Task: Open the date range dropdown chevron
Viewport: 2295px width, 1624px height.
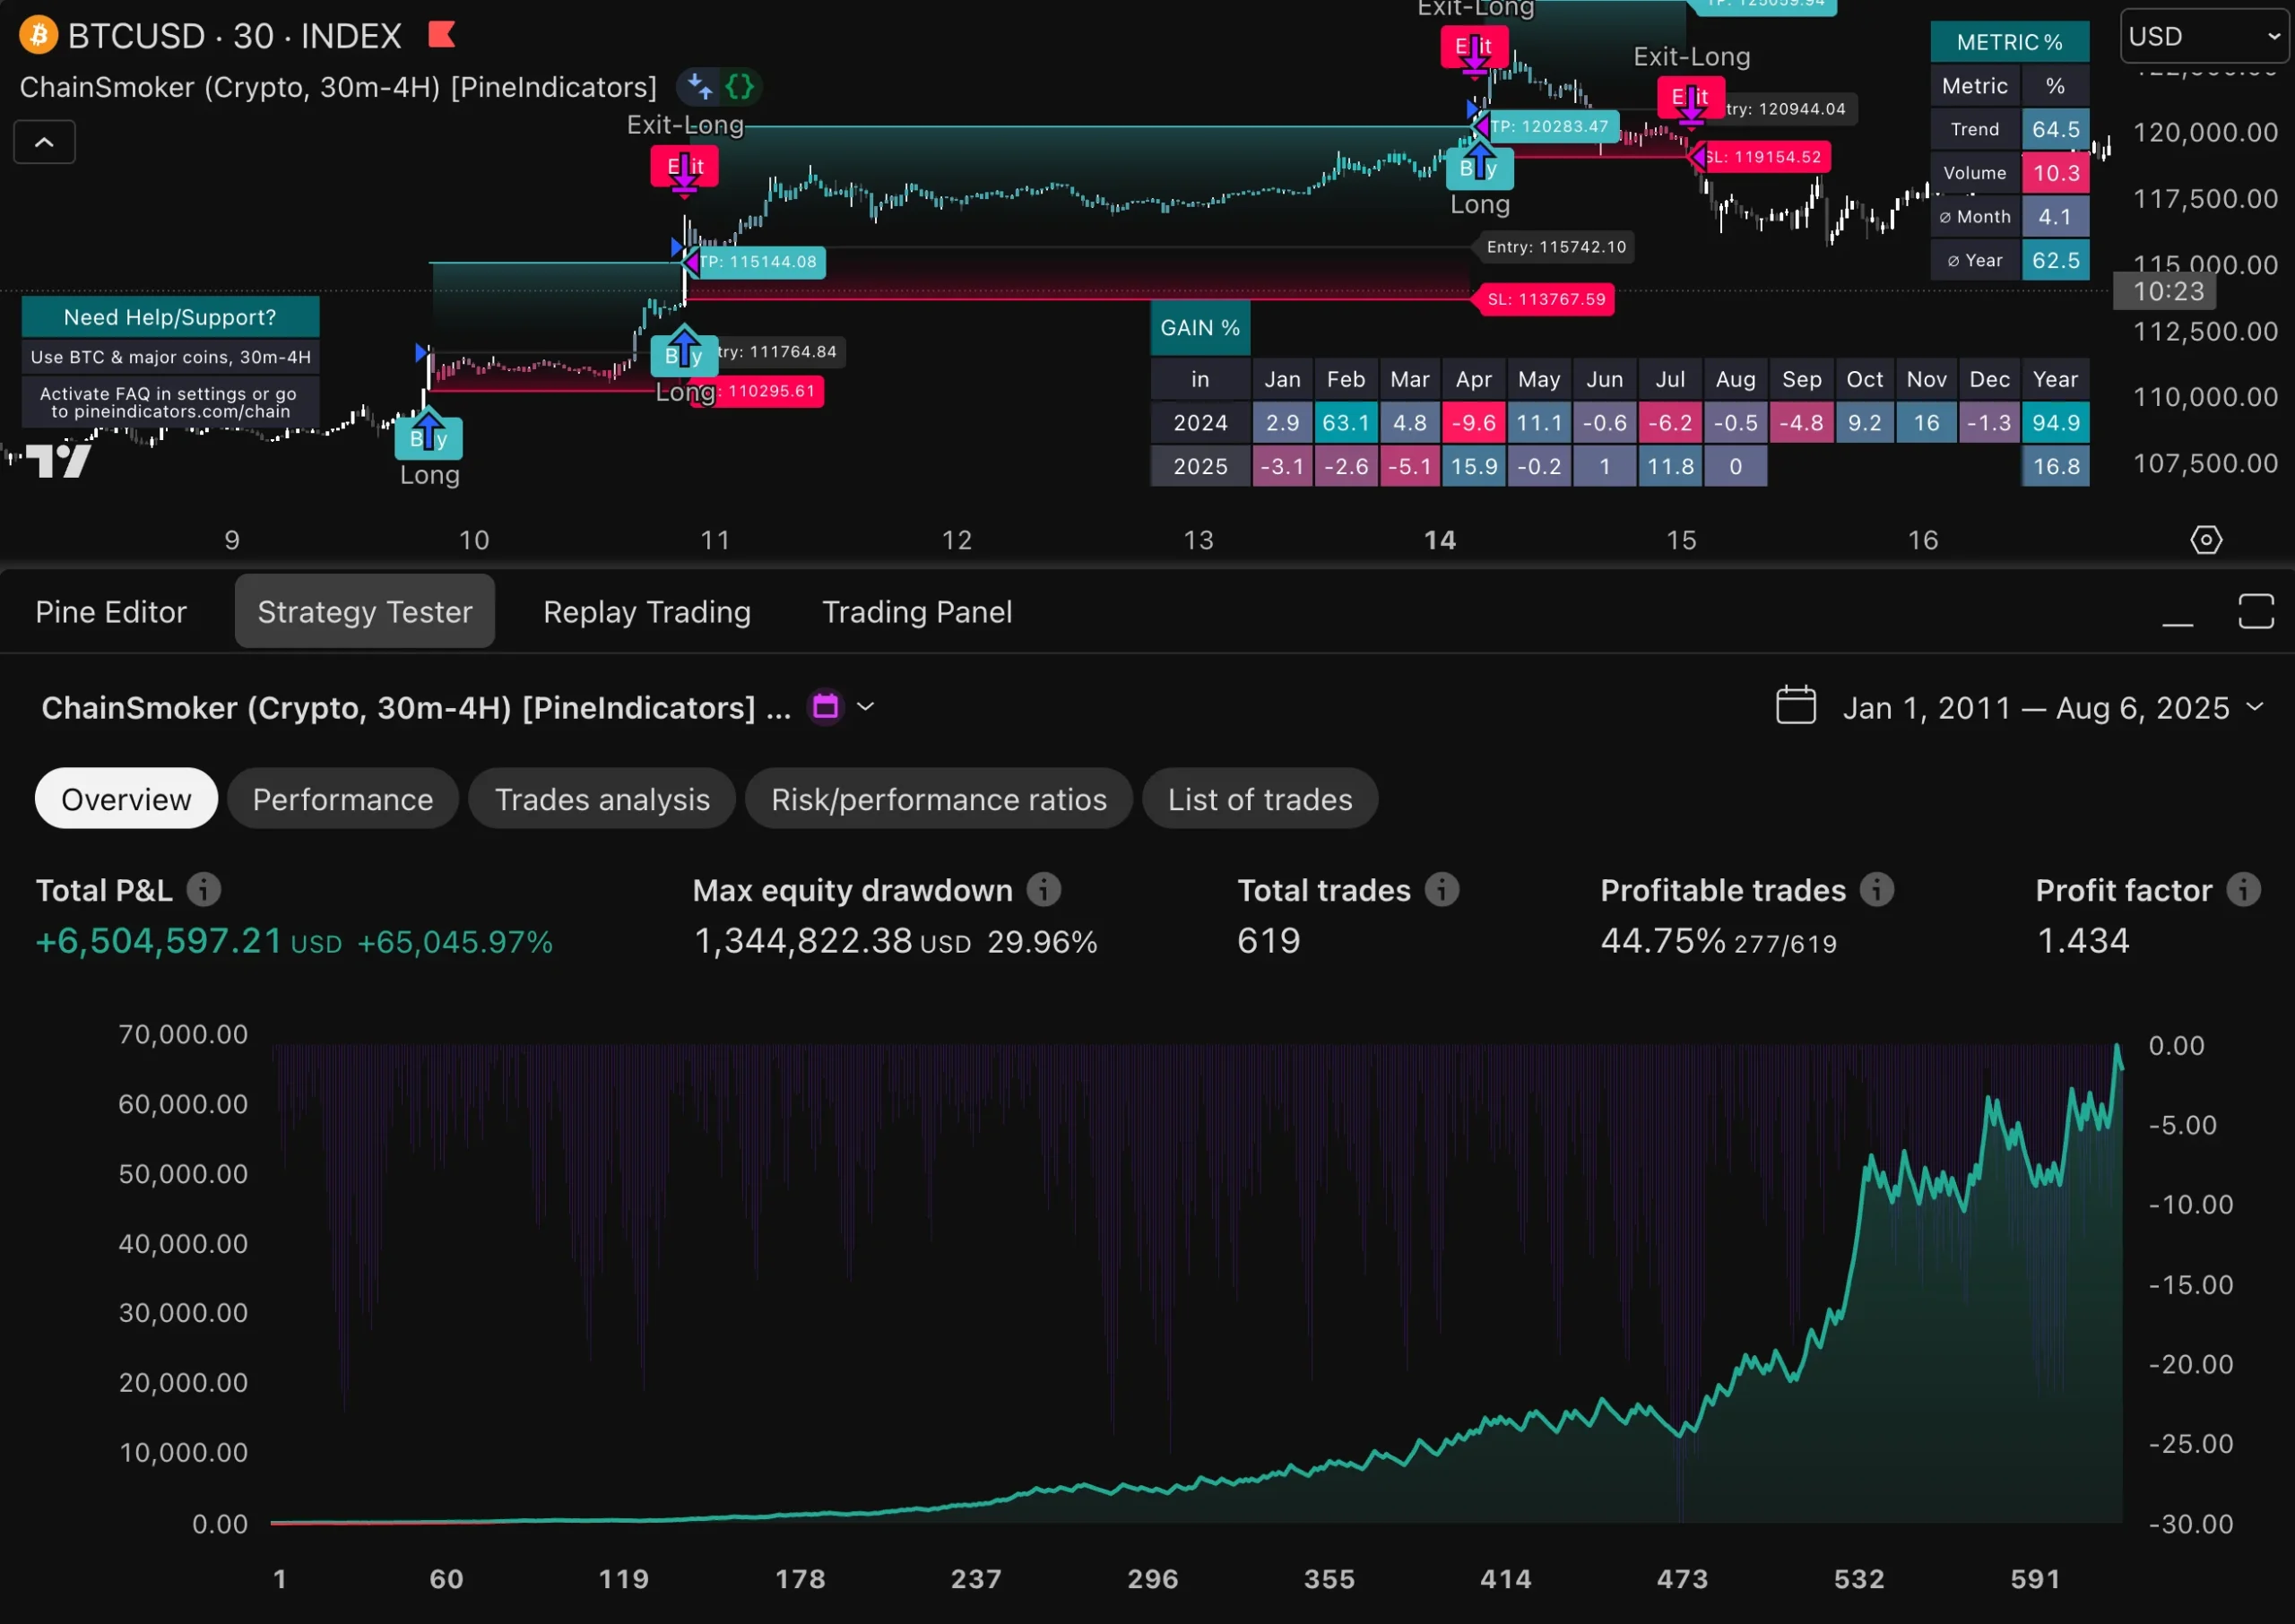Action: pyautogui.click(x=2255, y=707)
